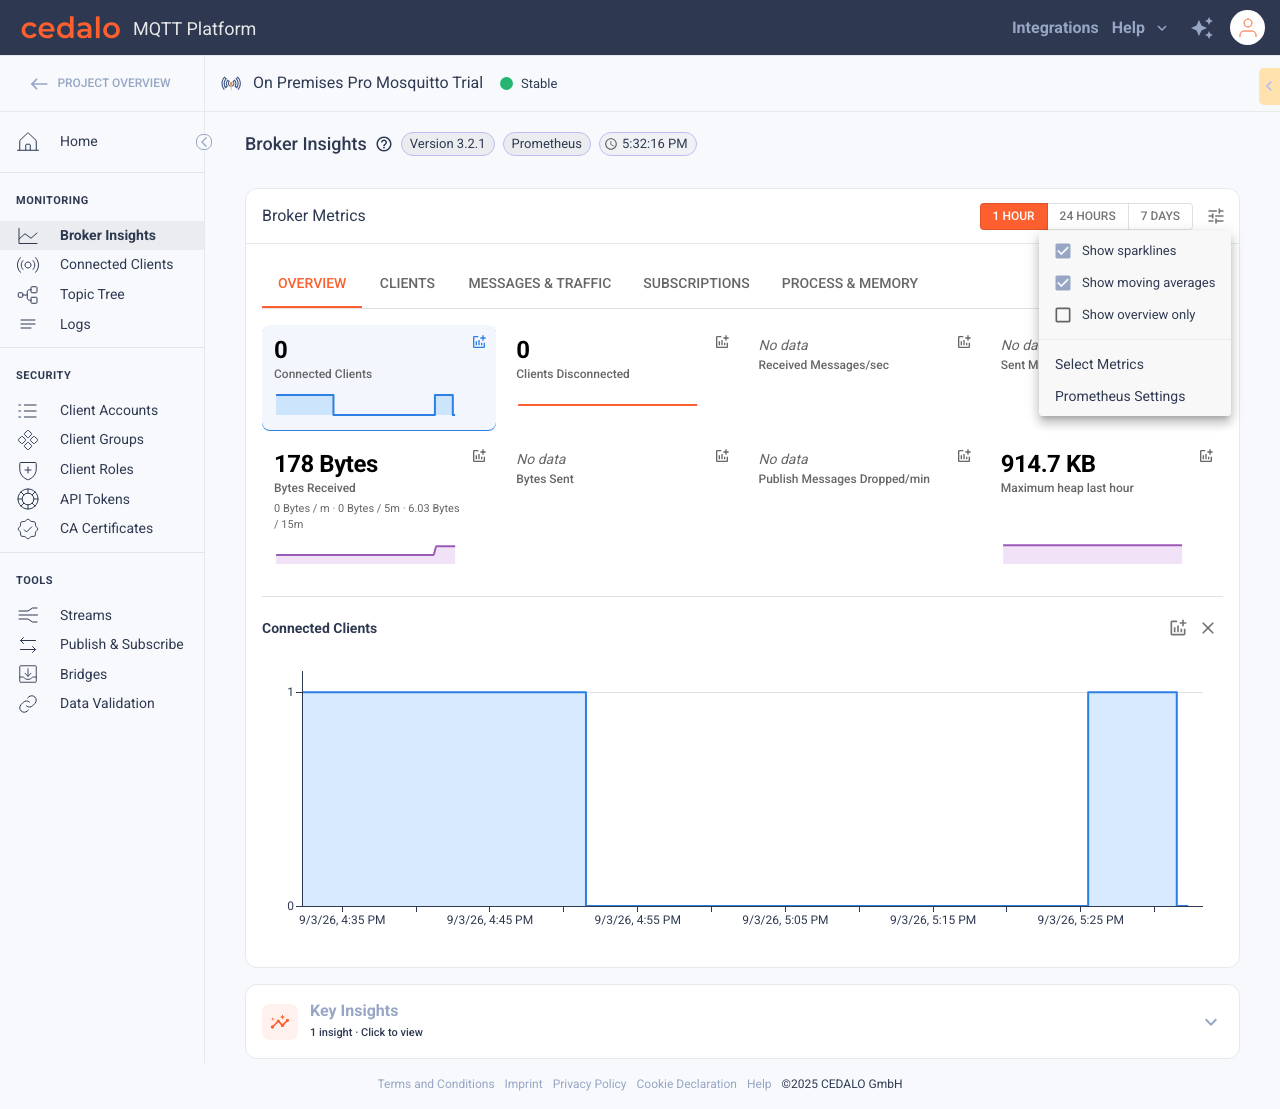Open the user profile avatar
1280x1109 pixels.
click(1248, 28)
